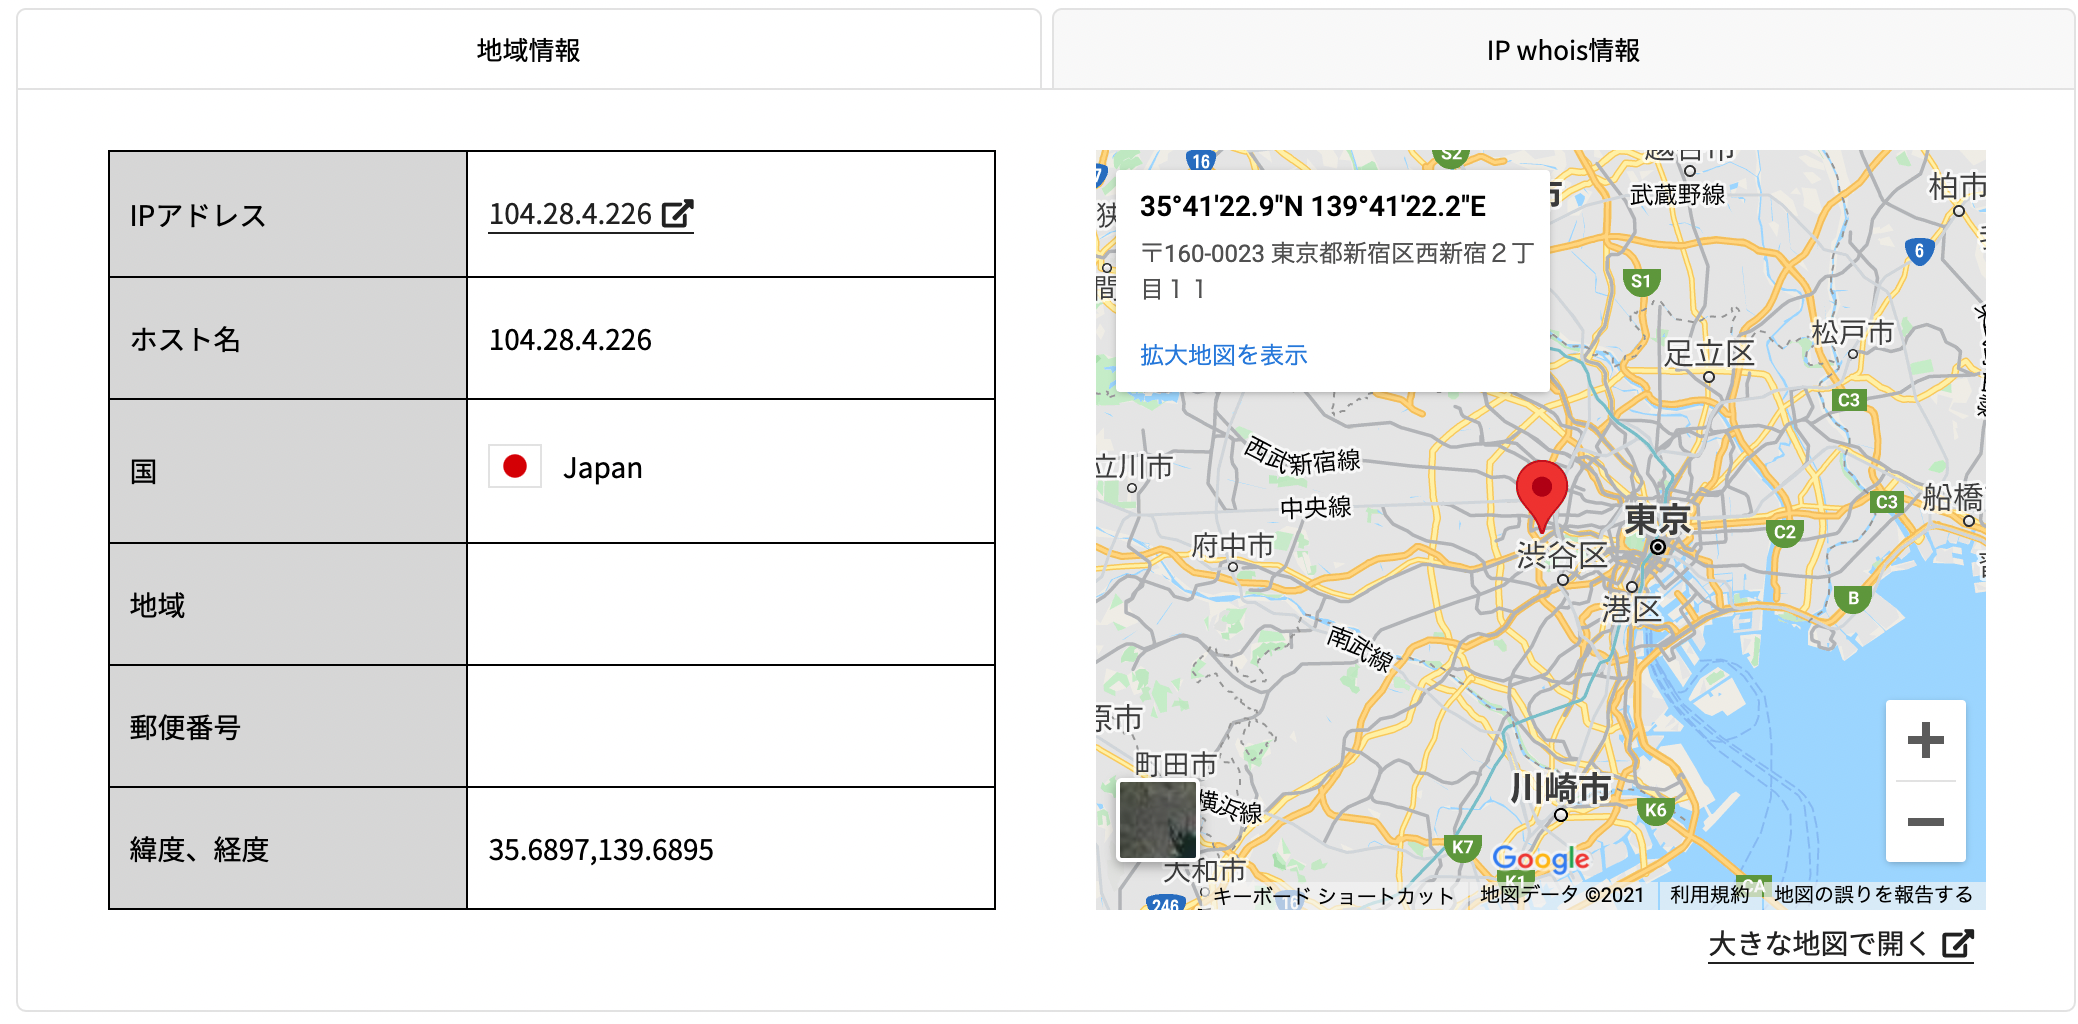Click the Google logo on the map
2078x1024 pixels.
[x=1540, y=858]
